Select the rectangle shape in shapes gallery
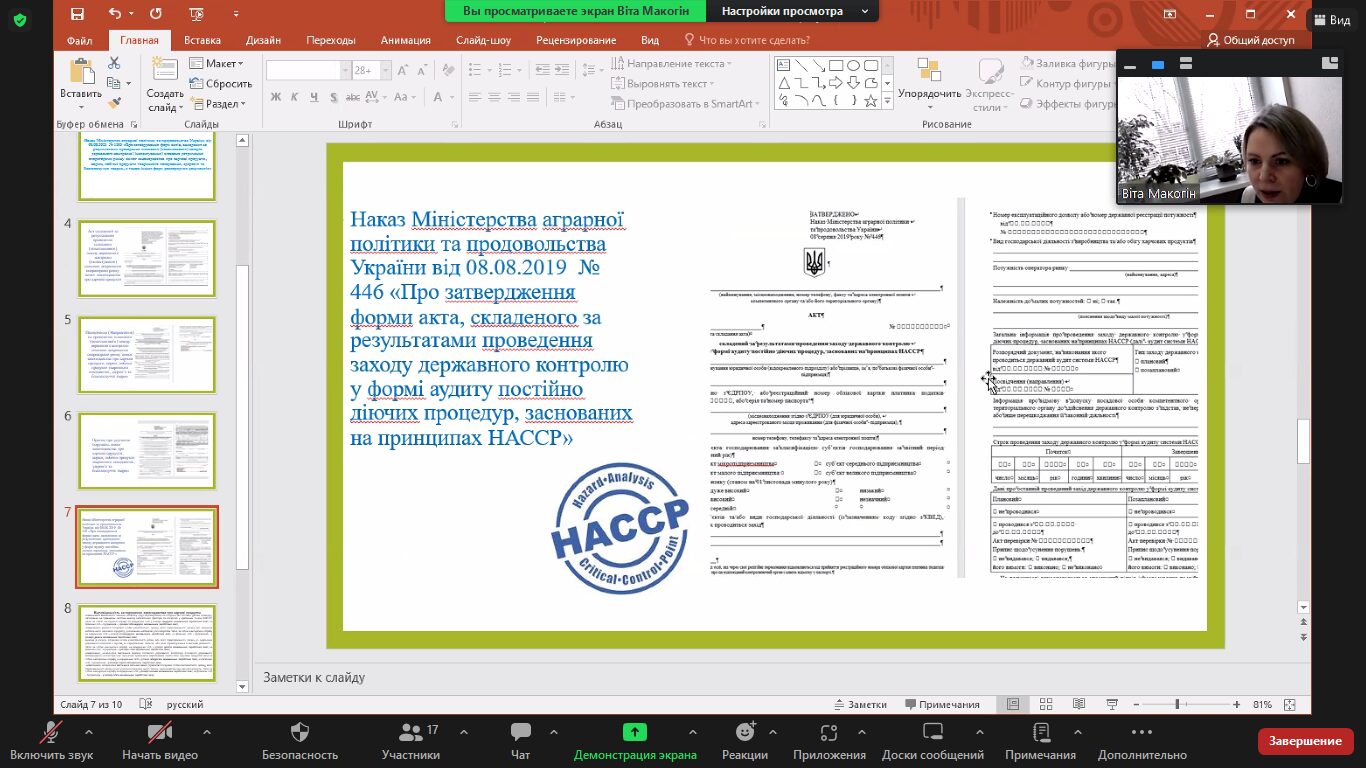Viewport: 1366px width, 768px height. click(836, 65)
